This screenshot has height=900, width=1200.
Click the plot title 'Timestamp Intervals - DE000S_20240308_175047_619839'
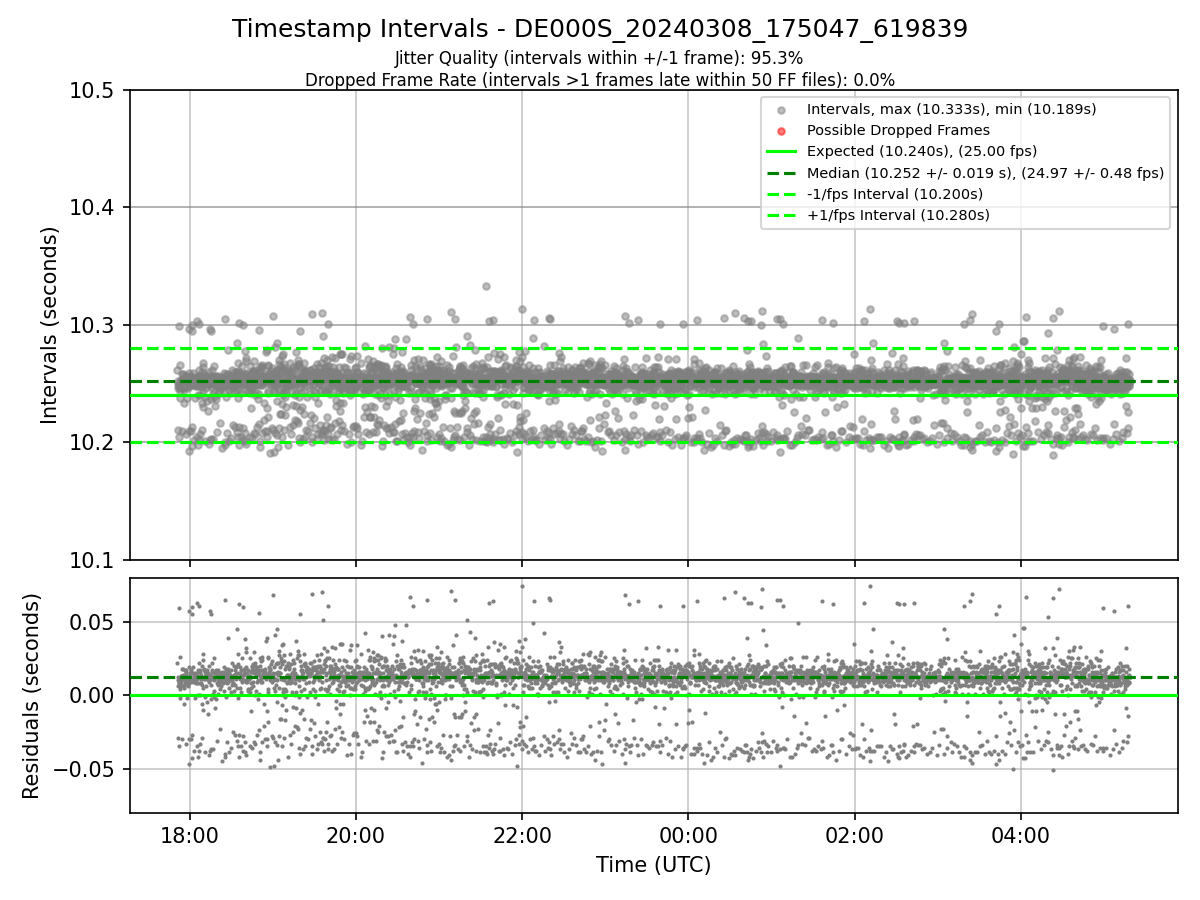coord(600,29)
